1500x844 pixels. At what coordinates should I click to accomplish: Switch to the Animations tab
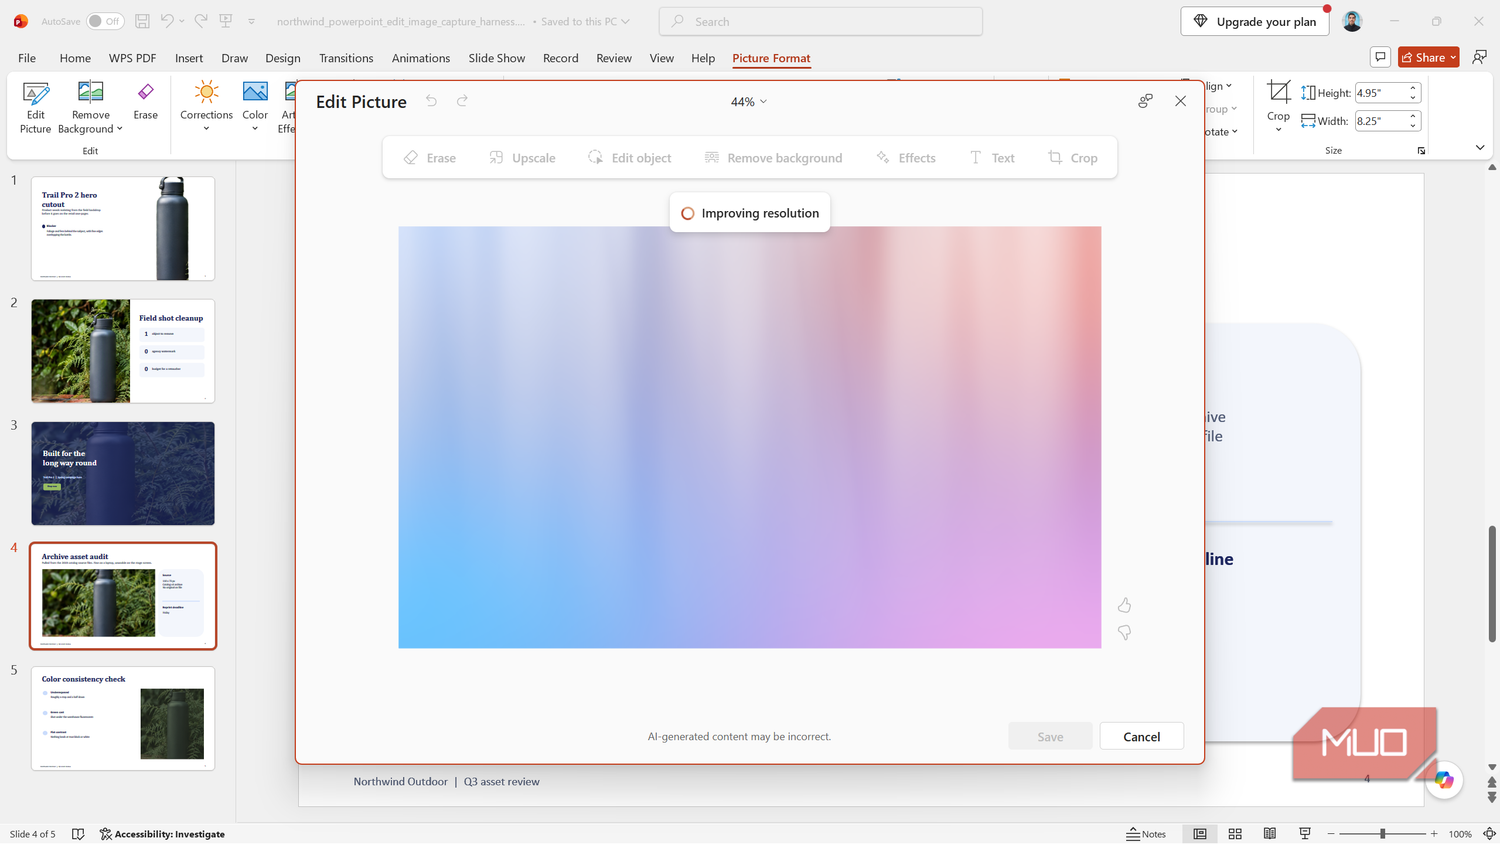420,58
